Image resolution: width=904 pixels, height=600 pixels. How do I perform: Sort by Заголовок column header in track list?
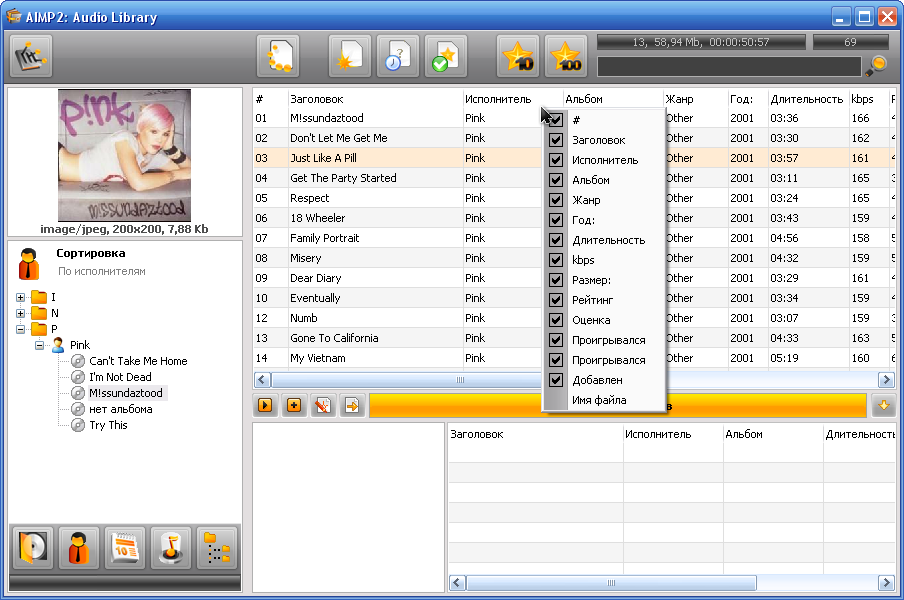click(x=375, y=99)
